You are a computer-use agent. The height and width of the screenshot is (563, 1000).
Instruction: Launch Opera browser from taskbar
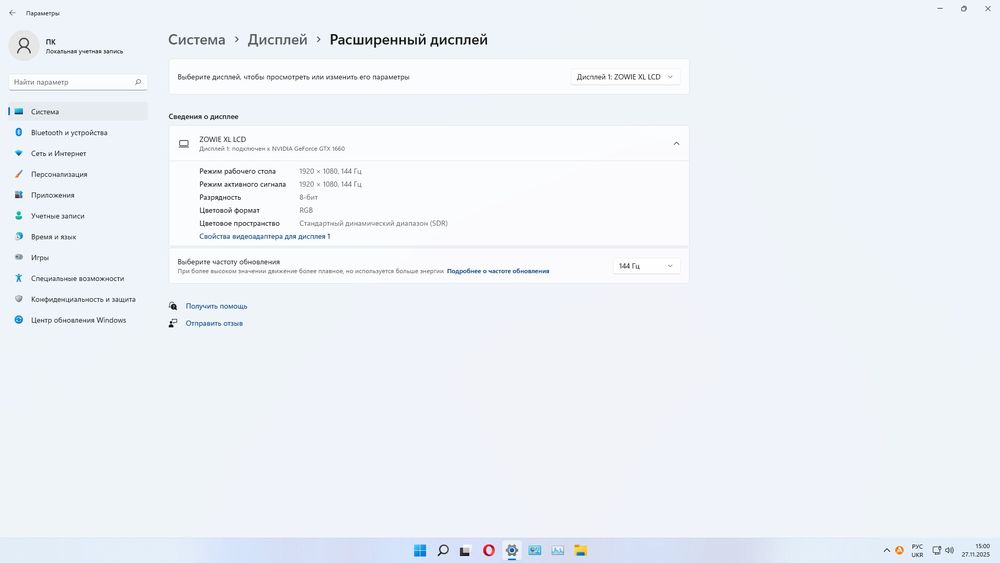coord(489,550)
